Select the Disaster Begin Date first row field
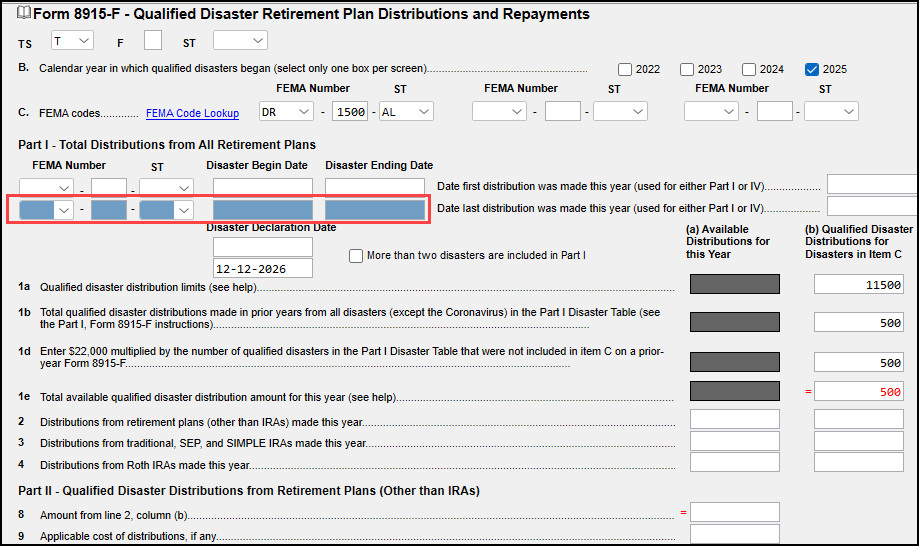The image size is (919, 546). tap(263, 187)
